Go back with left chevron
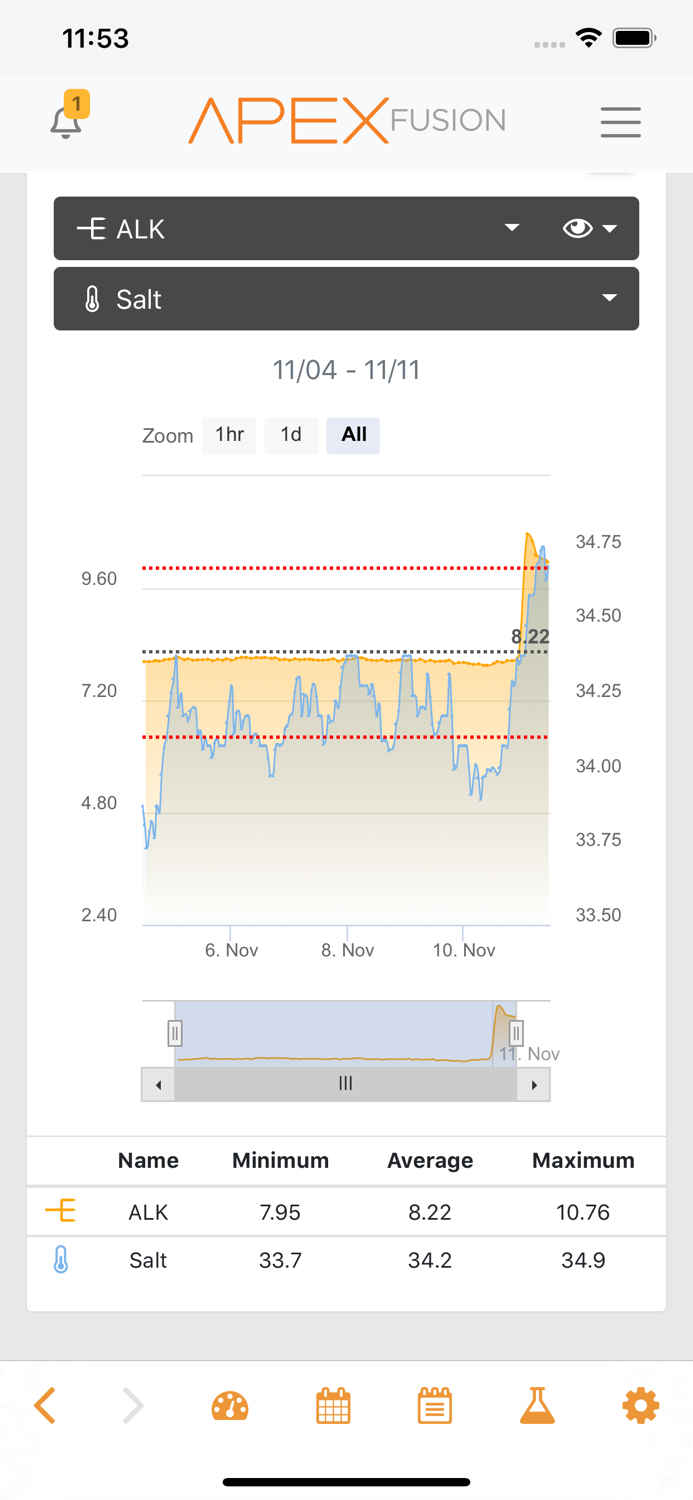This screenshot has height=1500, width=693. click(45, 1406)
